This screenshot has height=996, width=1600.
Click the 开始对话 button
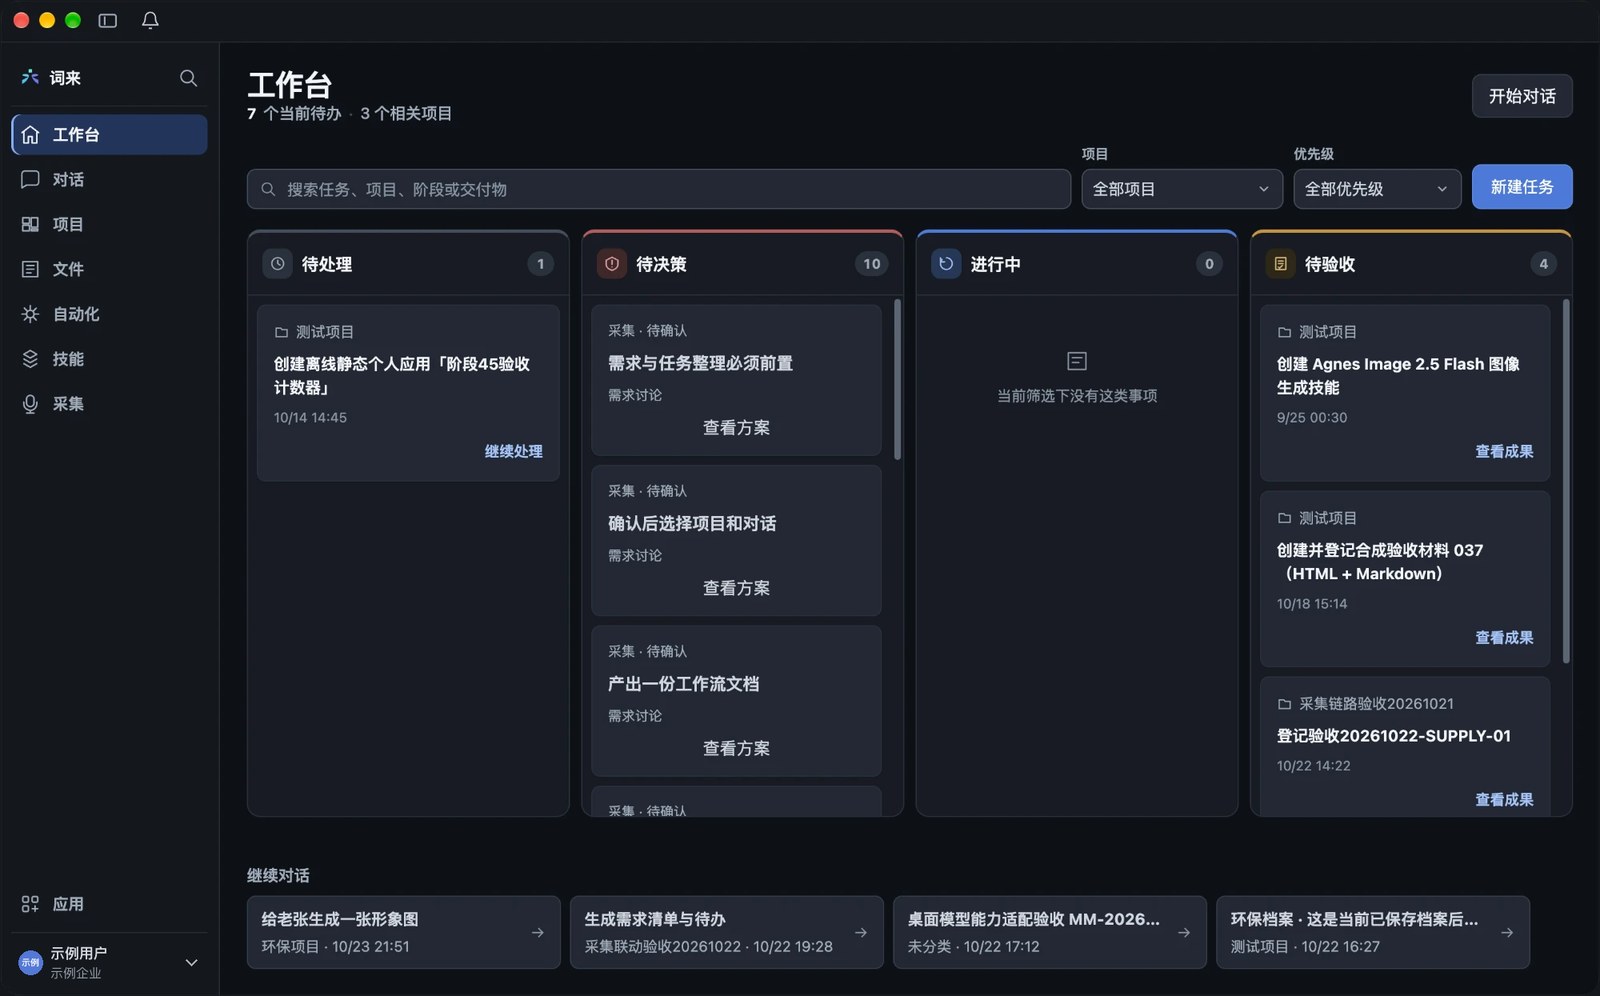pos(1522,96)
